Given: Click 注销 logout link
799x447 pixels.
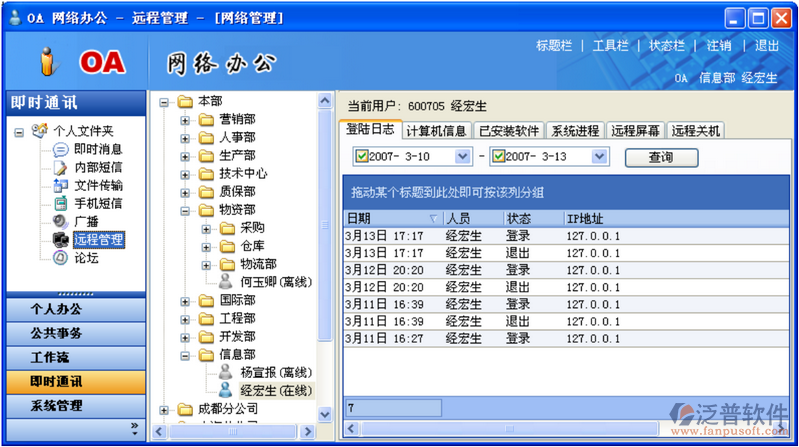Looking at the screenshot, I should tap(719, 46).
